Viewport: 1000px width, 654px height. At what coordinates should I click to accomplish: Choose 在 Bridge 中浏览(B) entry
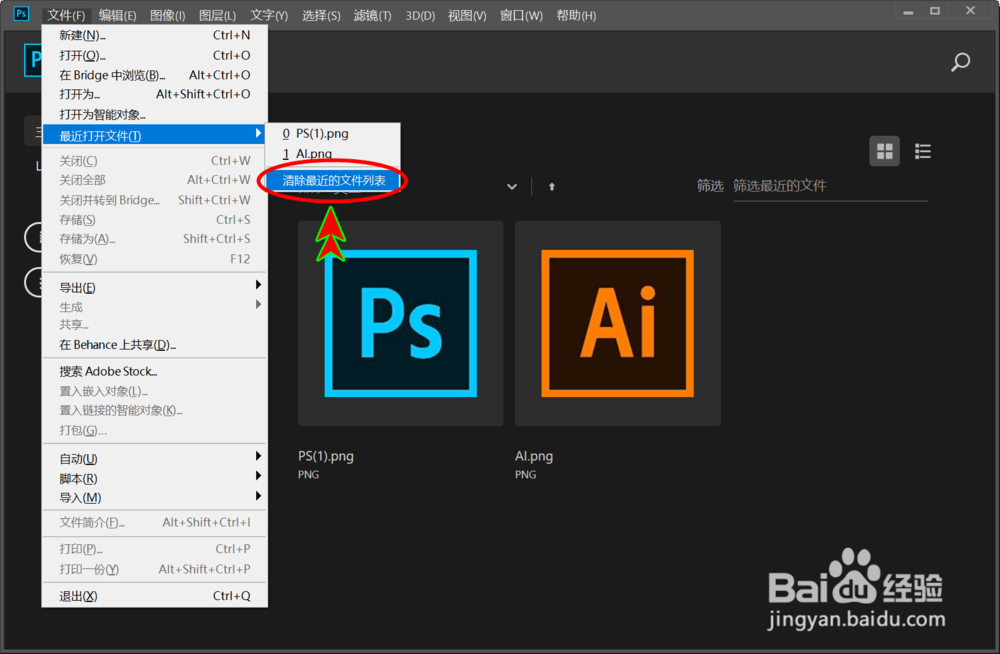[x=154, y=75]
